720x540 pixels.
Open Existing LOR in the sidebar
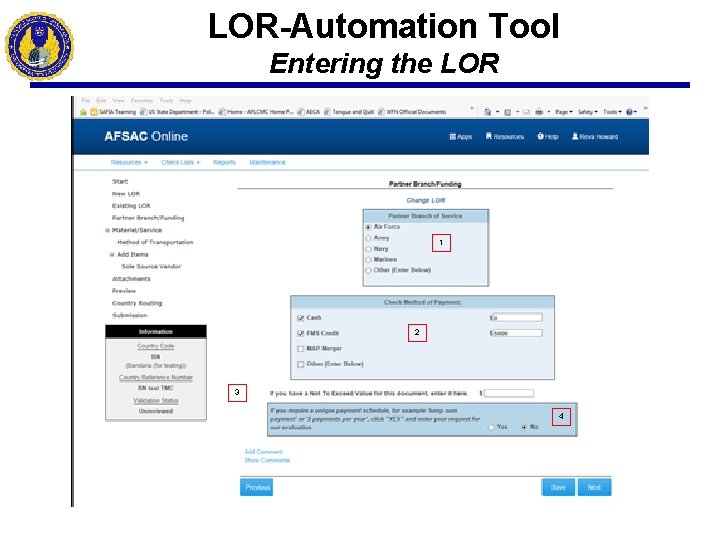click(x=131, y=206)
